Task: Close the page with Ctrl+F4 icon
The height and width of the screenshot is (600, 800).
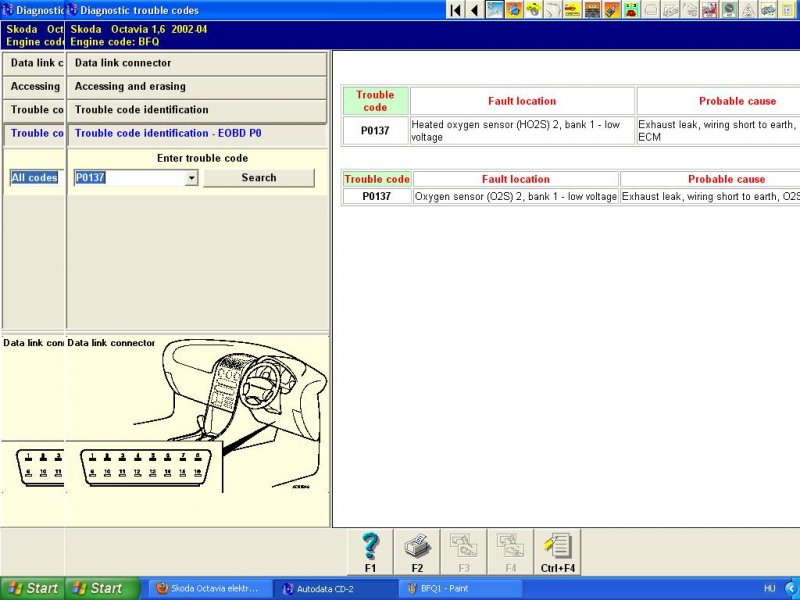Action: click(x=558, y=552)
